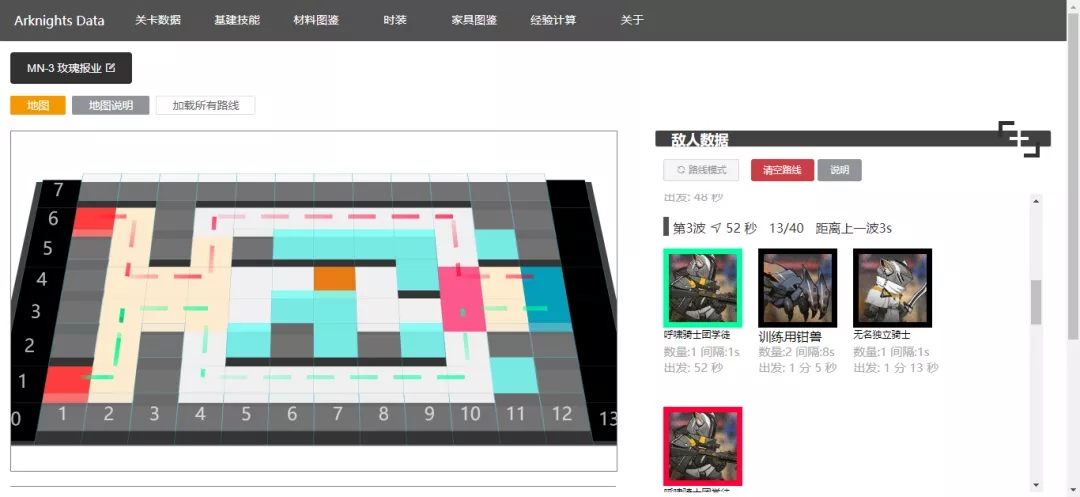Click text 出发: 1 分 13 秒

tap(896, 368)
